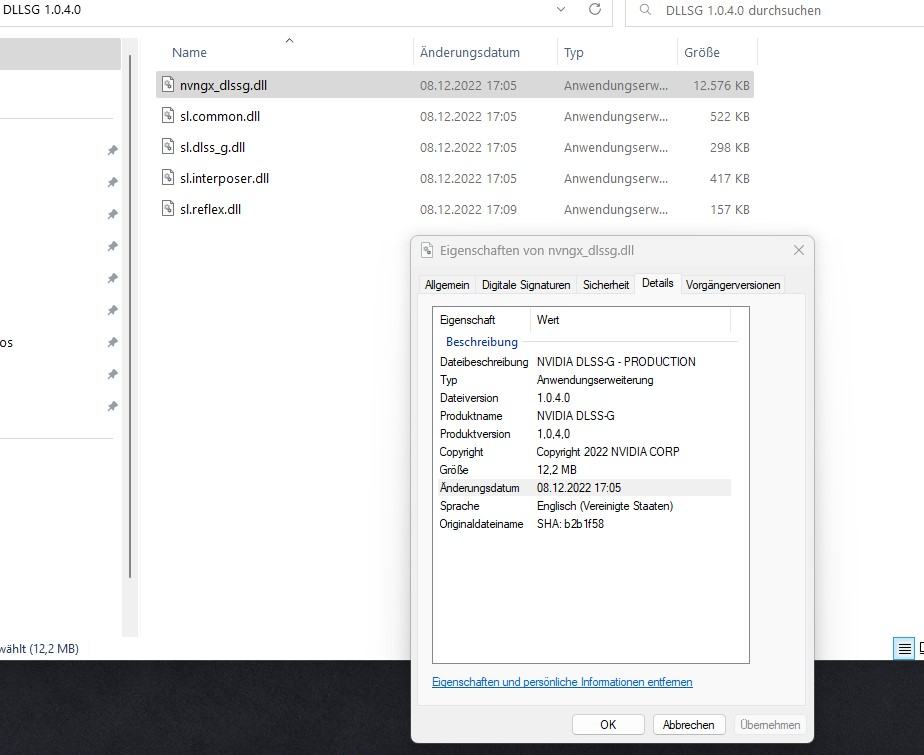Click the date 08.12.2022 17:09
The width and height of the screenshot is (924, 755).
pyautogui.click(x=468, y=209)
